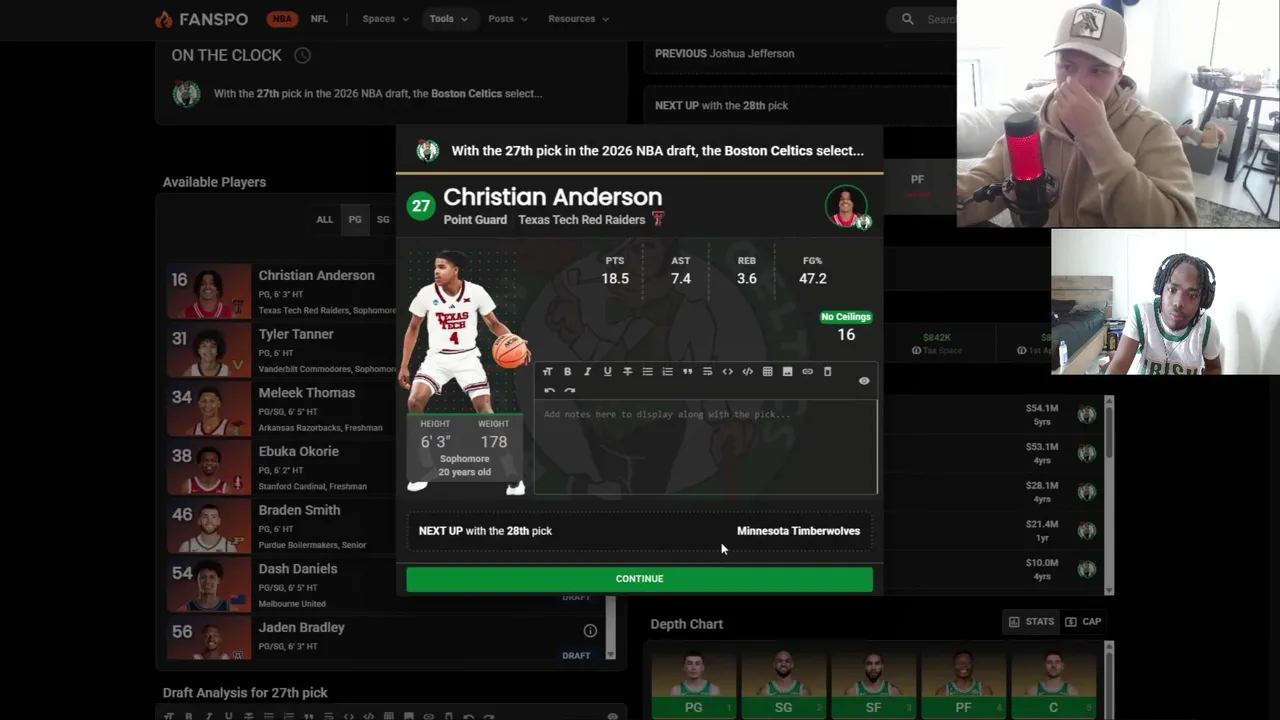1280x720 pixels.
Task: Insert a table in pick notes toolbar
Action: (767, 372)
